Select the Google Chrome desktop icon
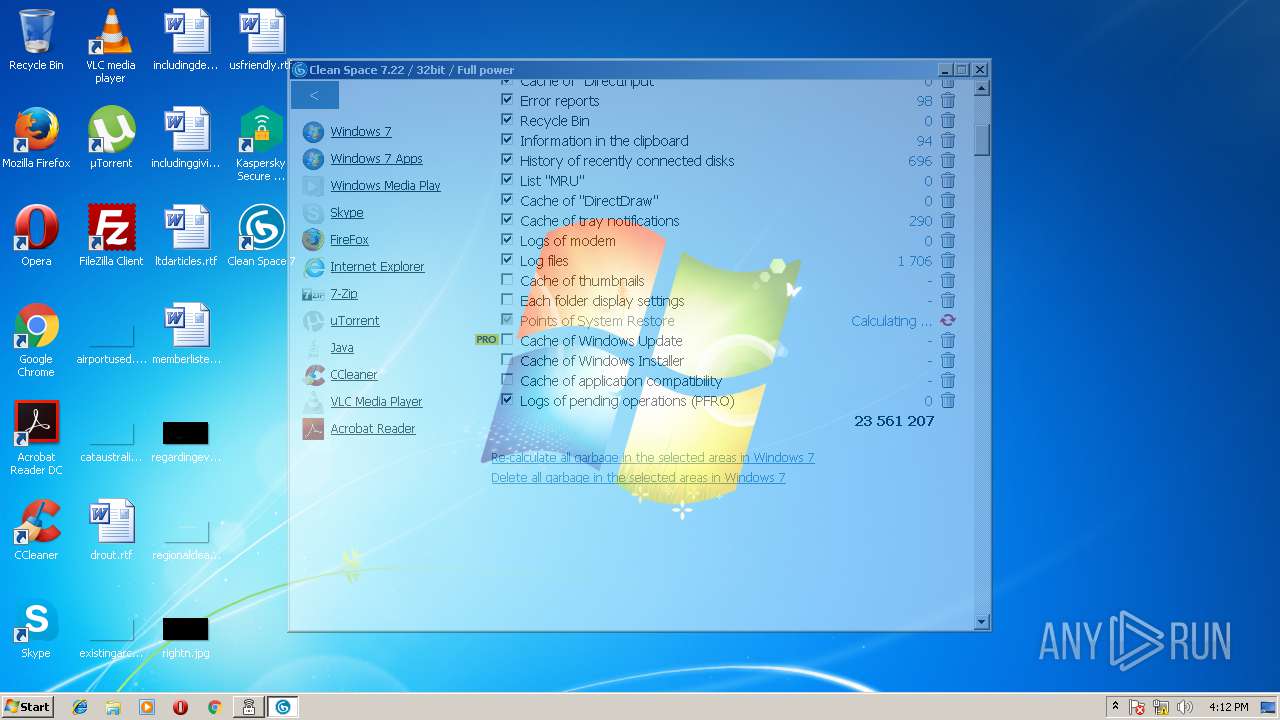This screenshot has width=1280, height=720. 36,341
